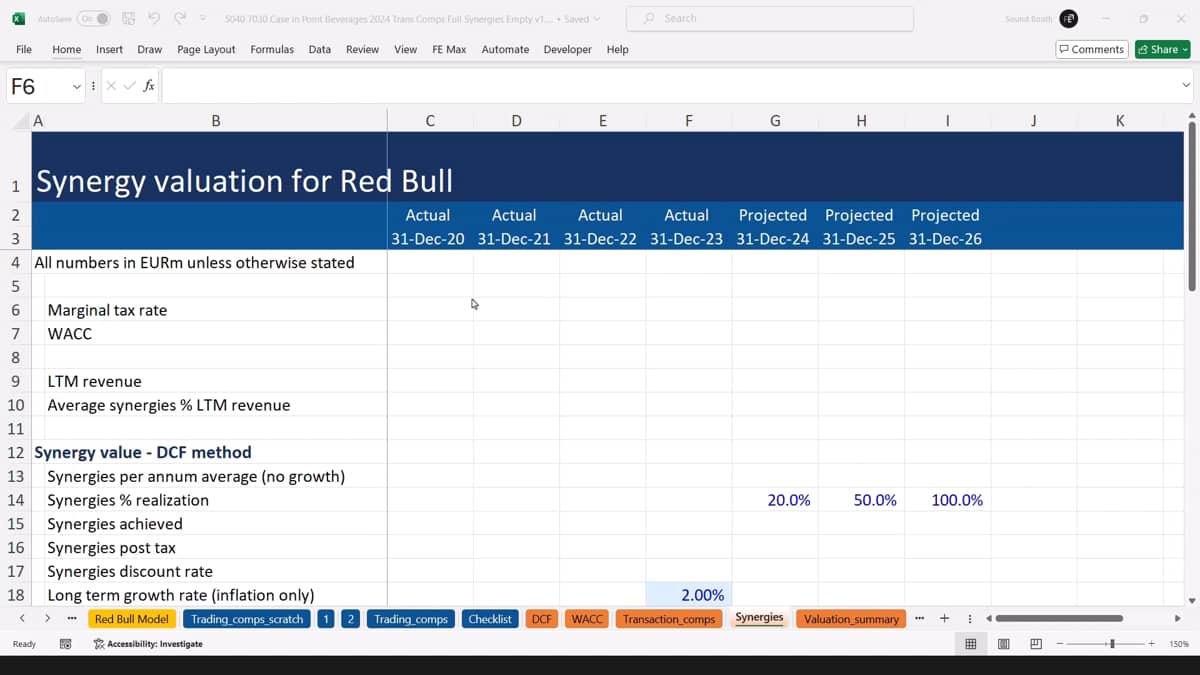Viewport: 1200px width, 675px height.
Task: Click the Name Box showing F6
Action: tap(38, 87)
